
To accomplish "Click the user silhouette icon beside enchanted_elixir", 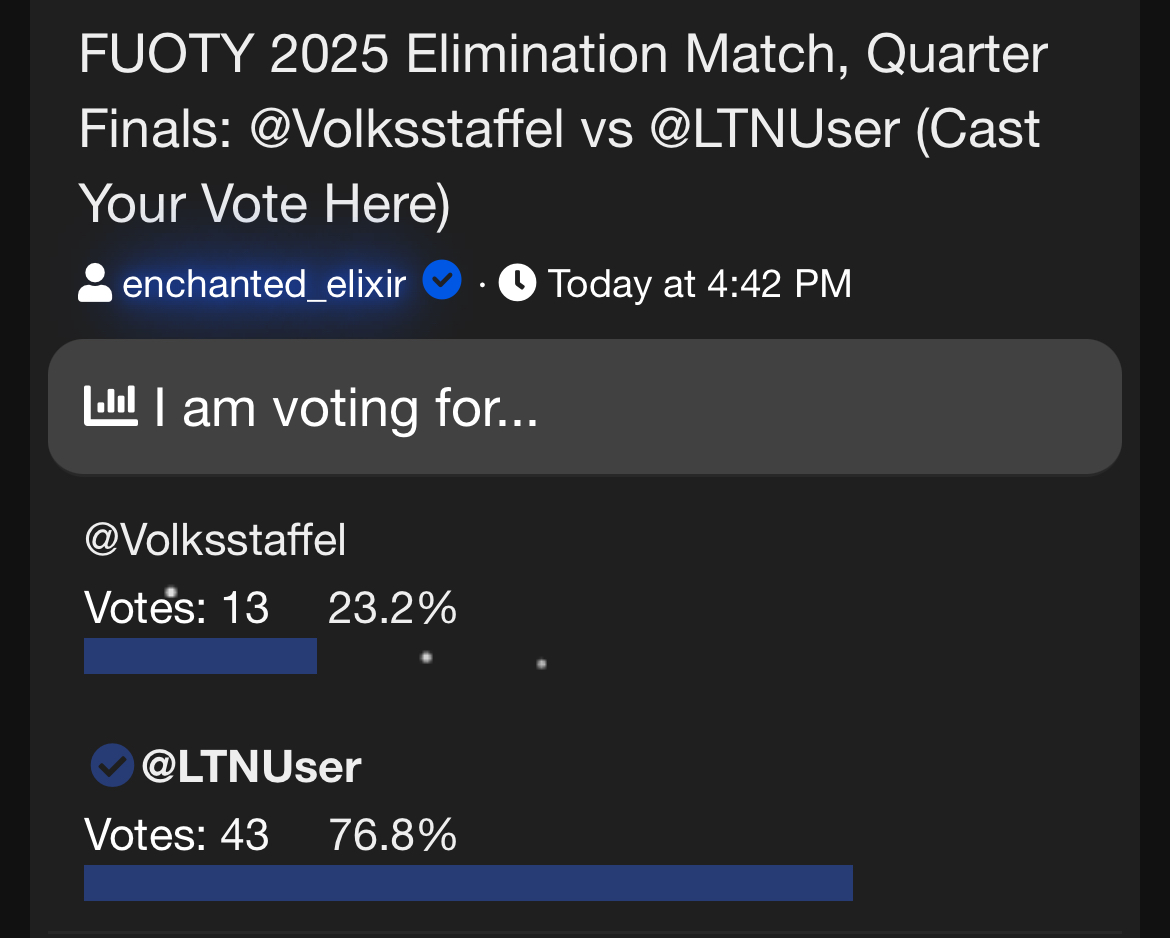I will tap(94, 283).
